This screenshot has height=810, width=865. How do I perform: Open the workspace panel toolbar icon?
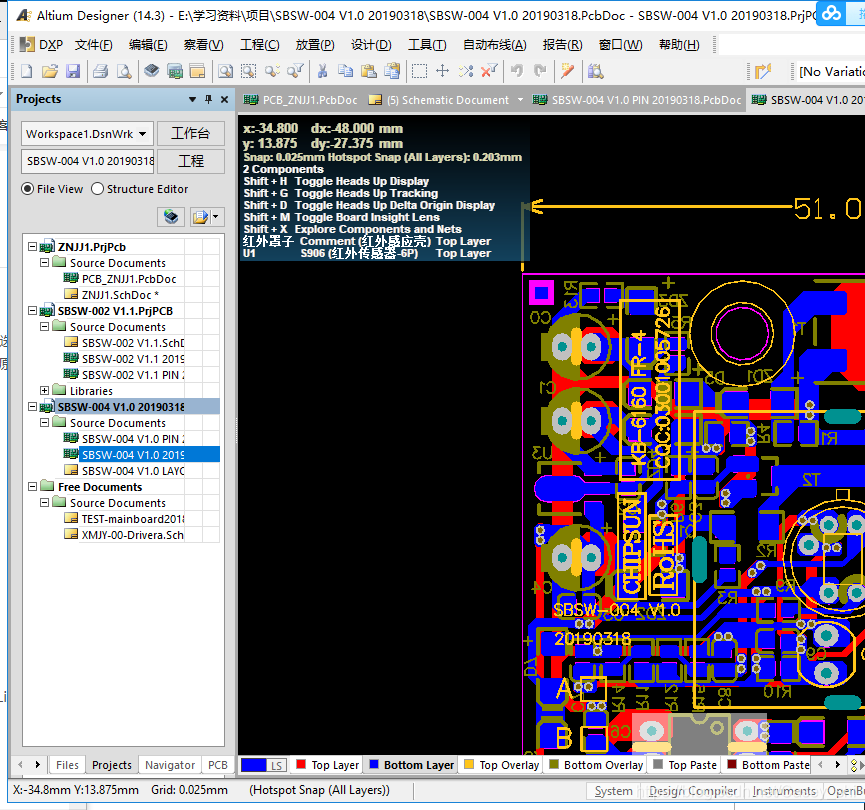coord(197,71)
